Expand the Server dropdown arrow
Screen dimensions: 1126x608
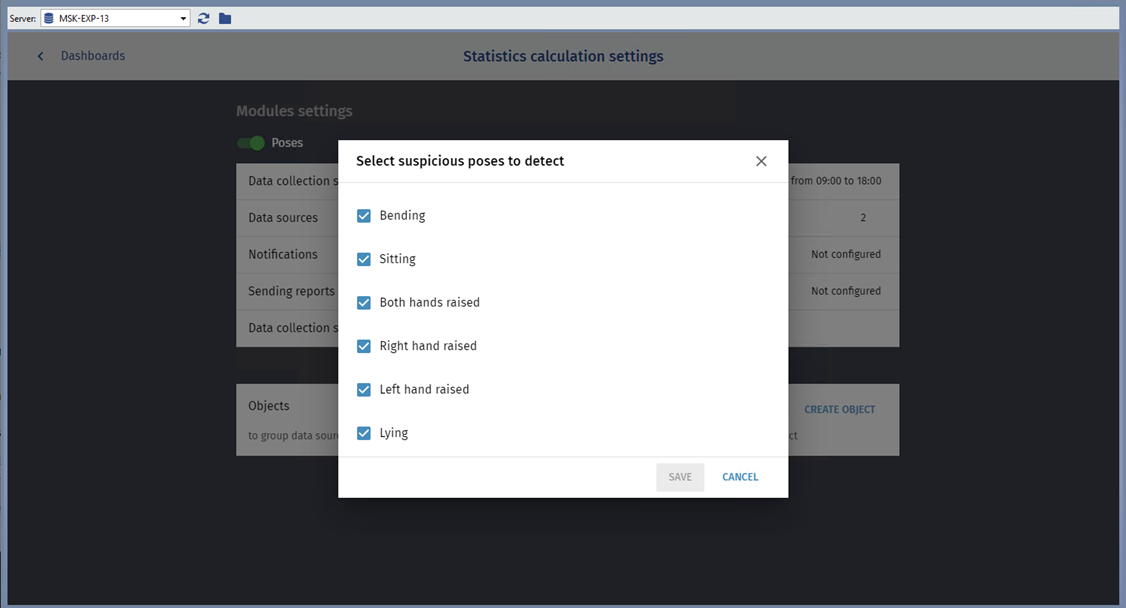(183, 18)
